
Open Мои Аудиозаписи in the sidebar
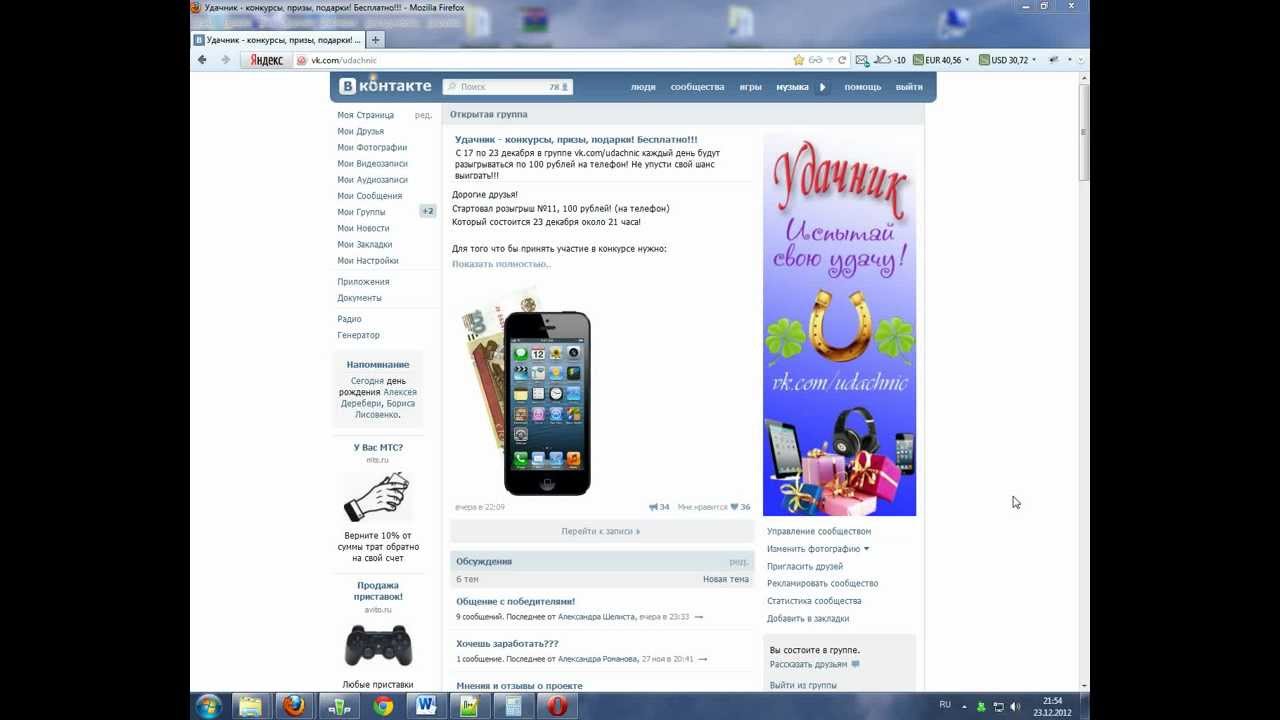[x=372, y=180]
